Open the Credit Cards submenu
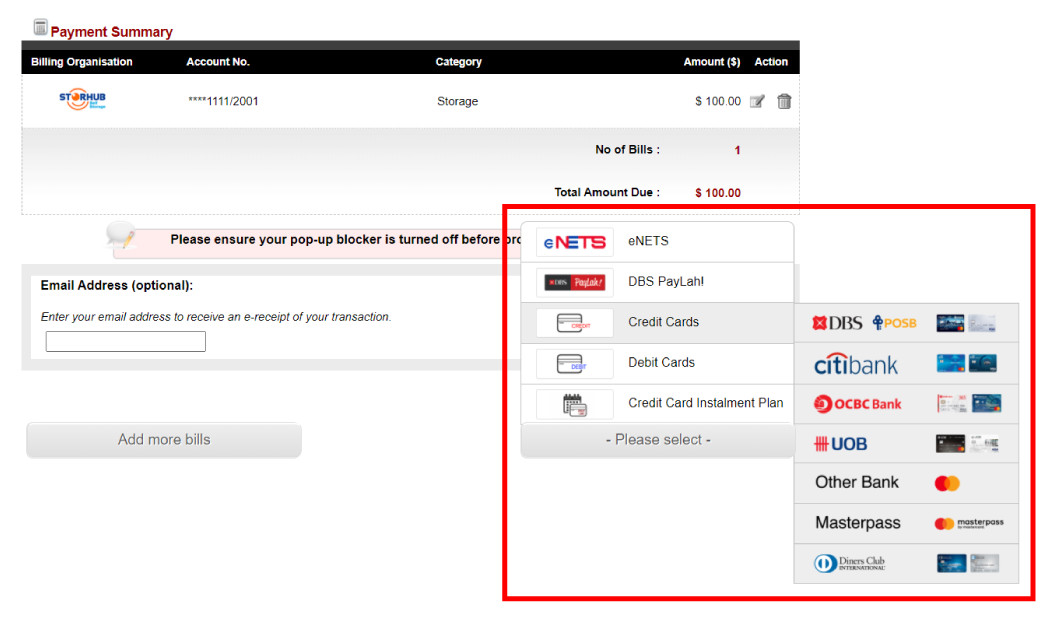This screenshot has height=619, width=1045. point(657,323)
